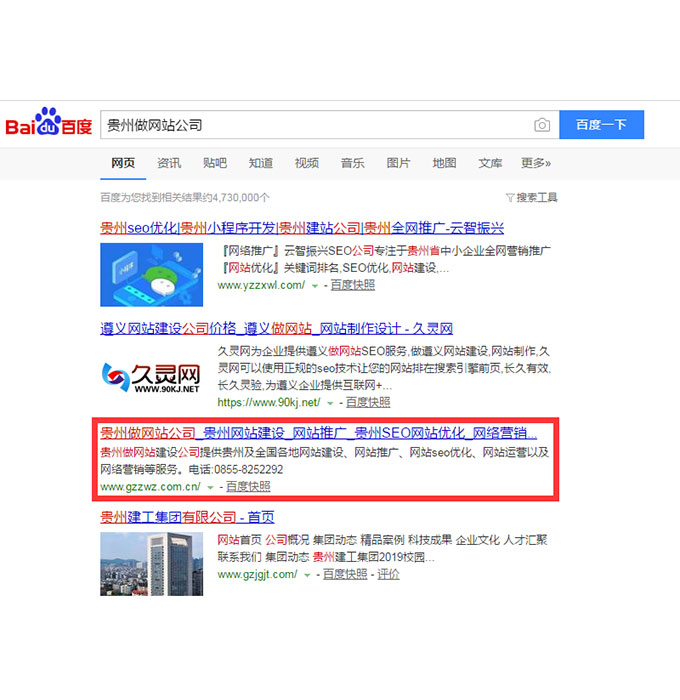The width and height of the screenshot is (680, 700).
Task: Select the 网页 tab
Action: pyautogui.click(x=123, y=163)
